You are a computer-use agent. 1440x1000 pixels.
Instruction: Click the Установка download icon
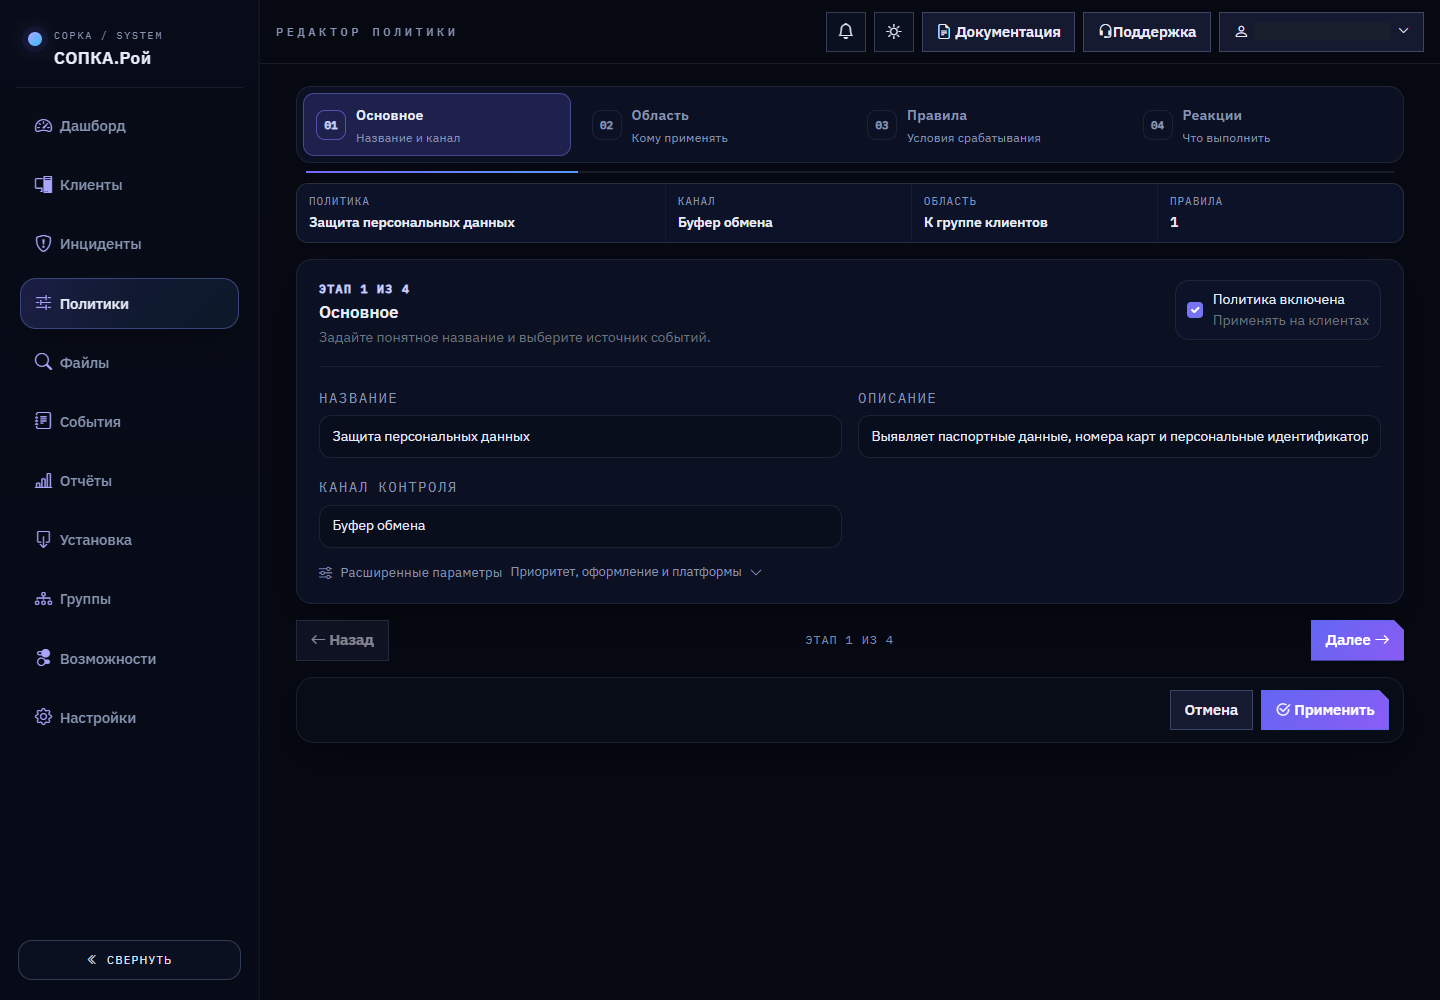(x=43, y=540)
